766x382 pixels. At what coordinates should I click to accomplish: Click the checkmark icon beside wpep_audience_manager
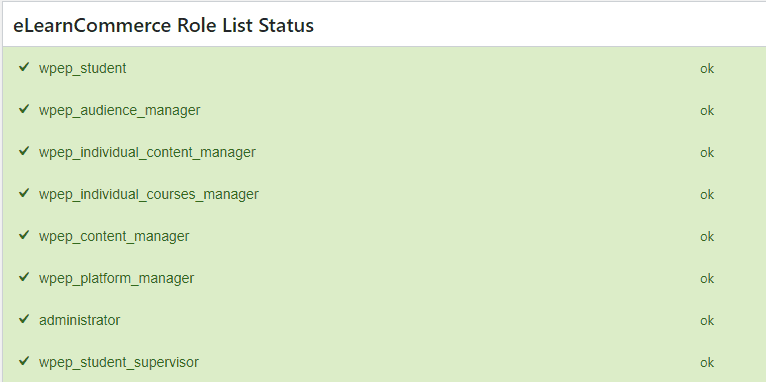tap(24, 109)
